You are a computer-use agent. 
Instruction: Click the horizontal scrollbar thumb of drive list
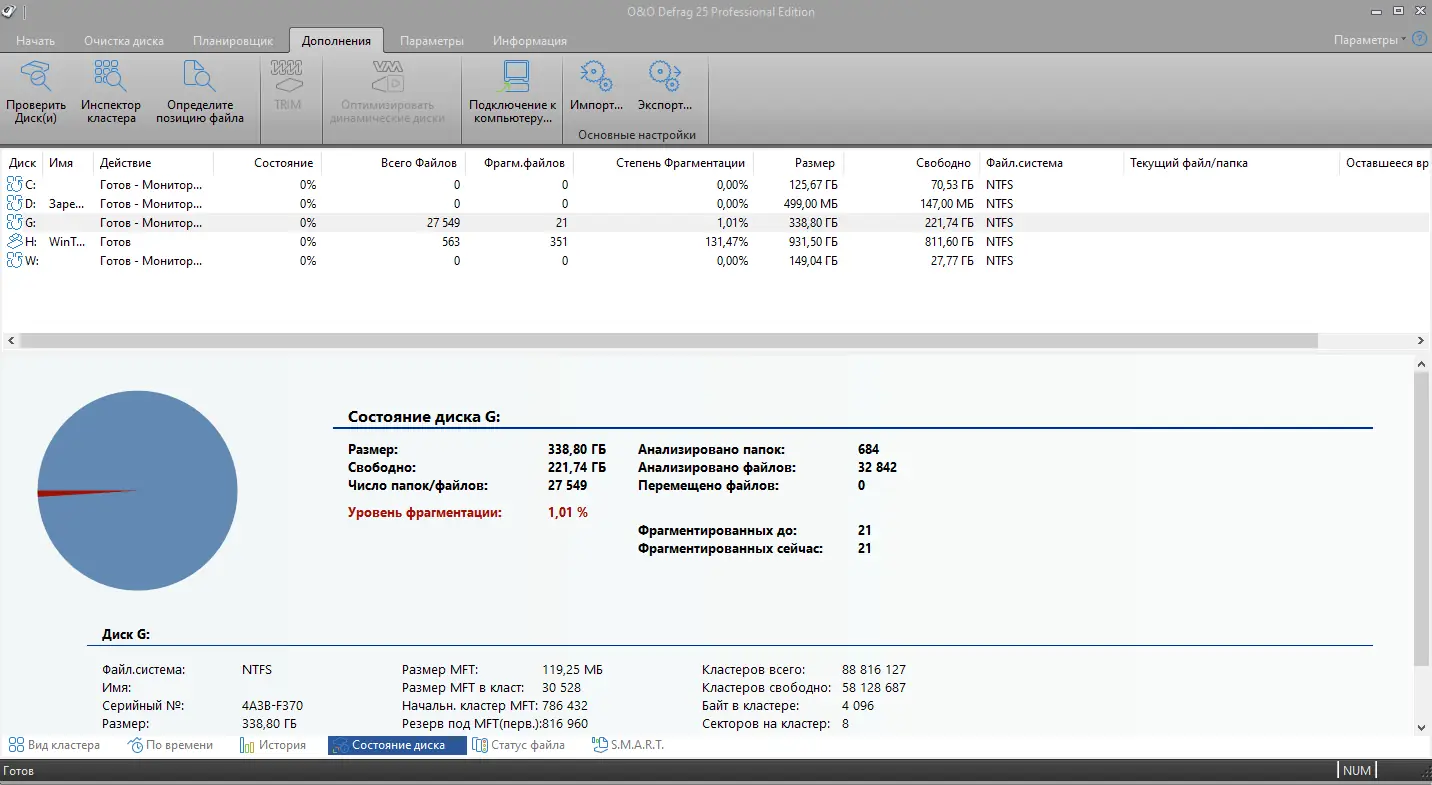click(668, 341)
